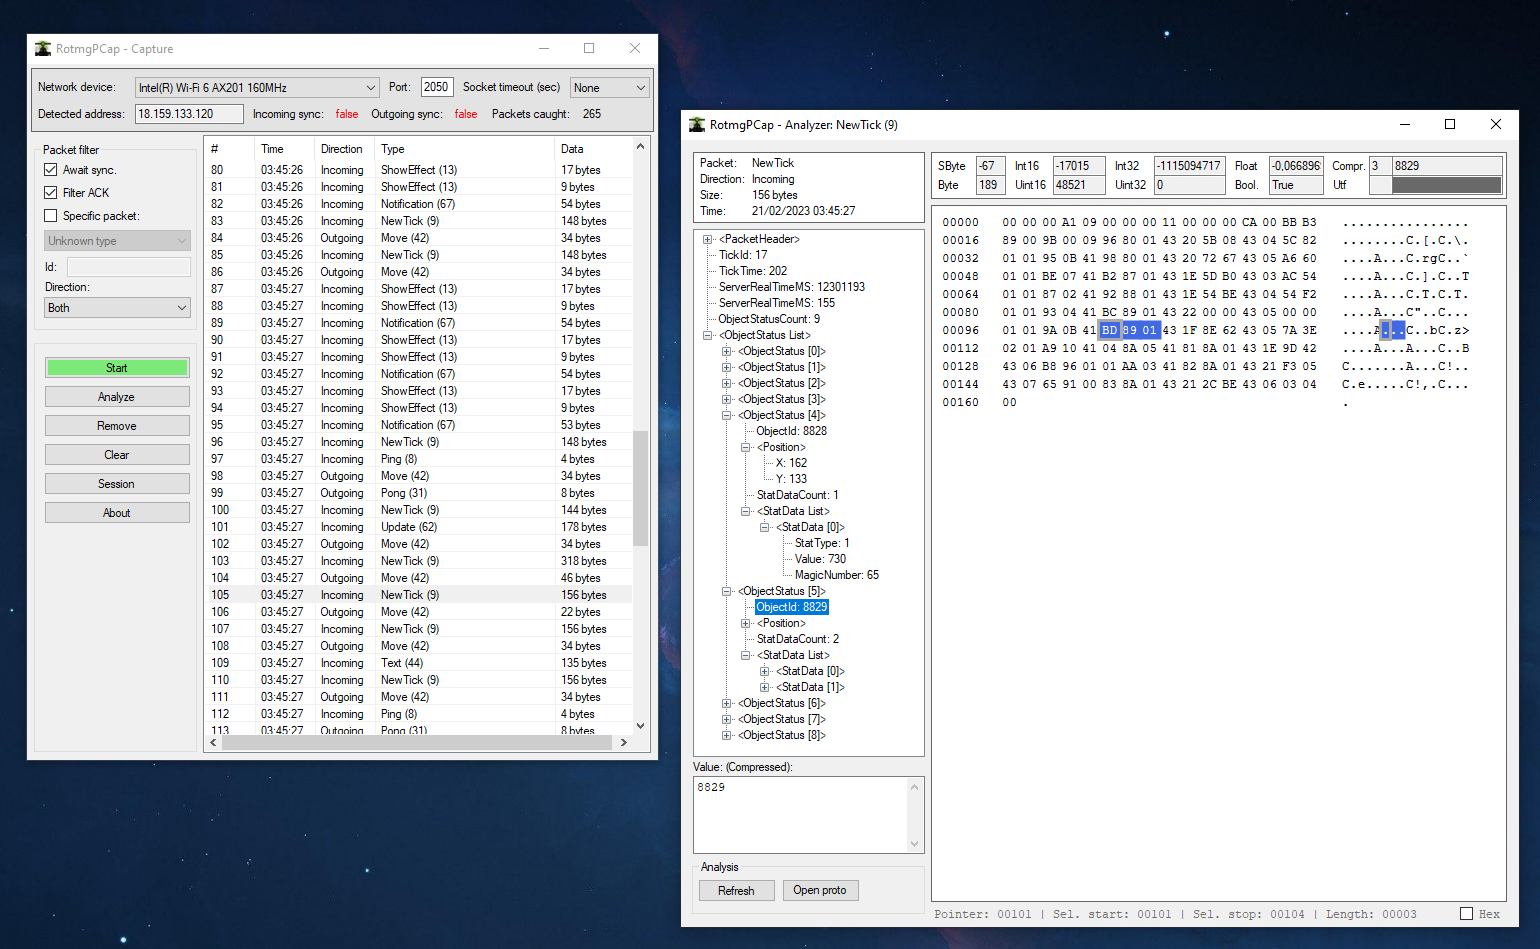1540x949 pixels.
Task: Click the Type column header
Action: click(x=464, y=149)
